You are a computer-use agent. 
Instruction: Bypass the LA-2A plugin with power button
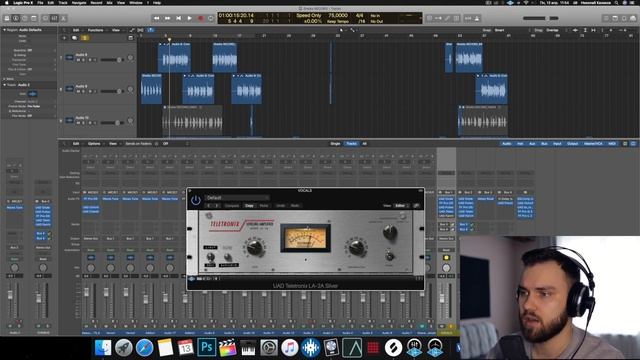196,200
